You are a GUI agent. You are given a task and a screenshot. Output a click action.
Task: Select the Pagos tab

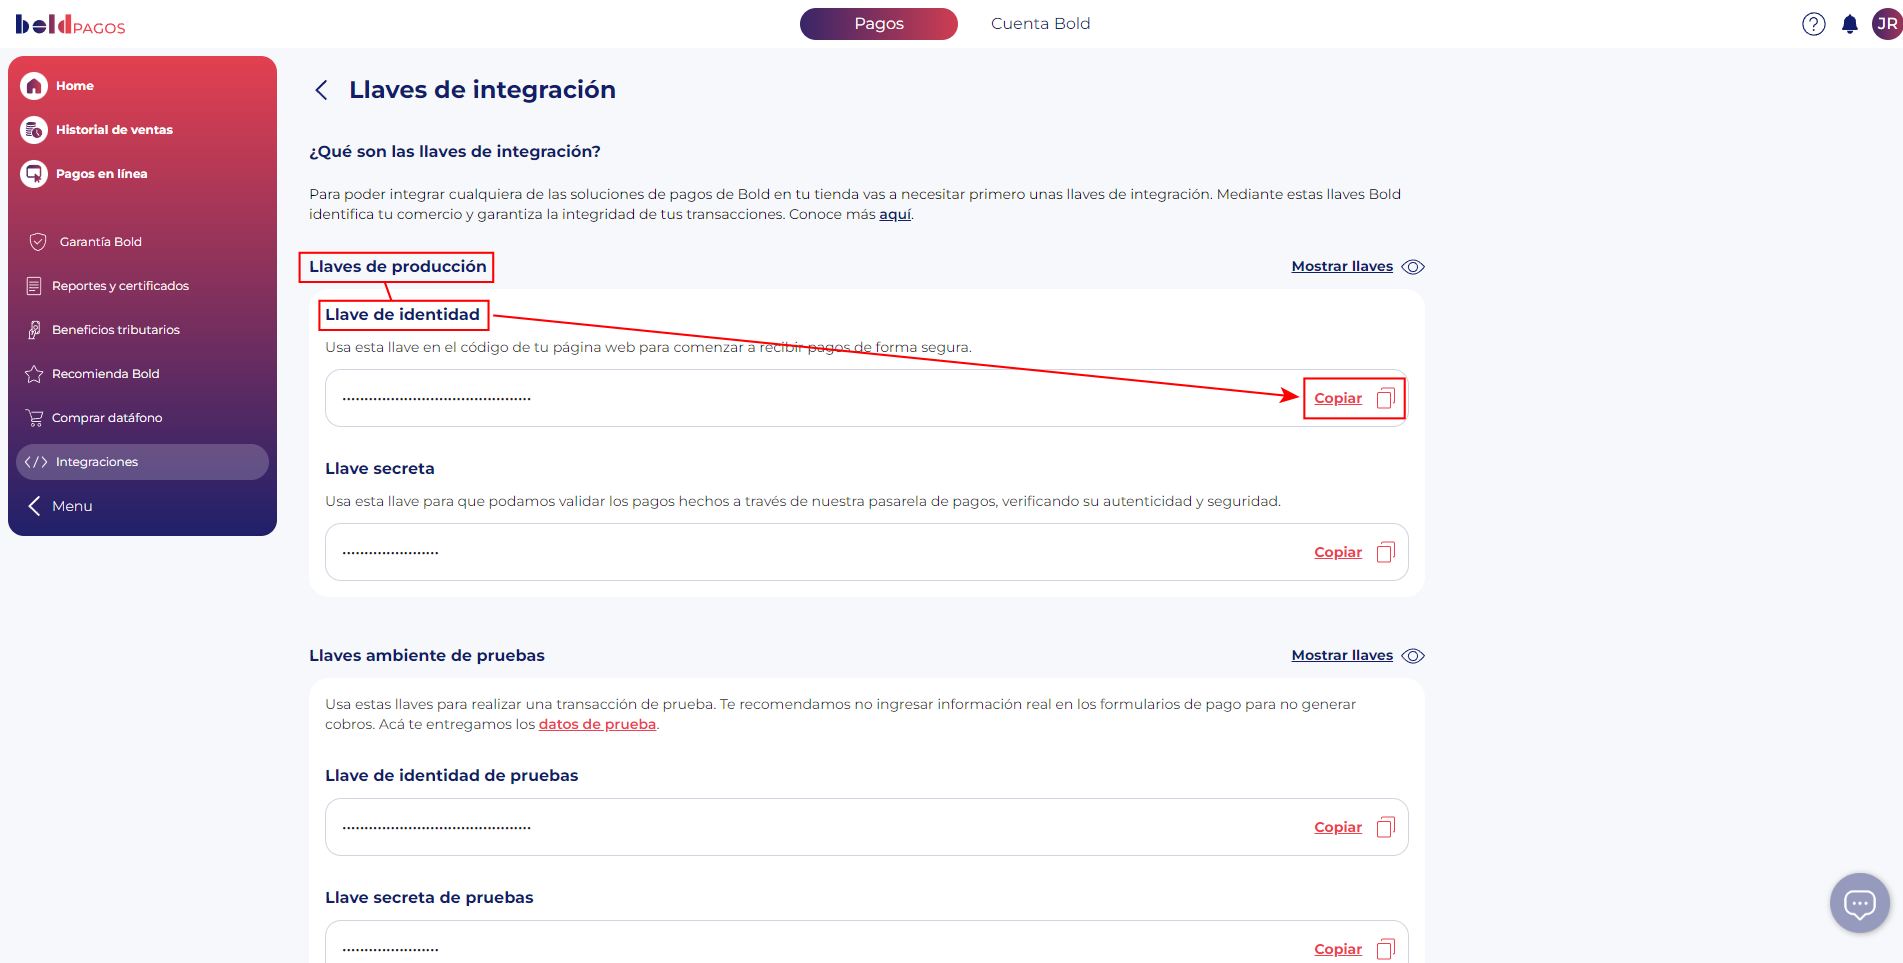(878, 24)
